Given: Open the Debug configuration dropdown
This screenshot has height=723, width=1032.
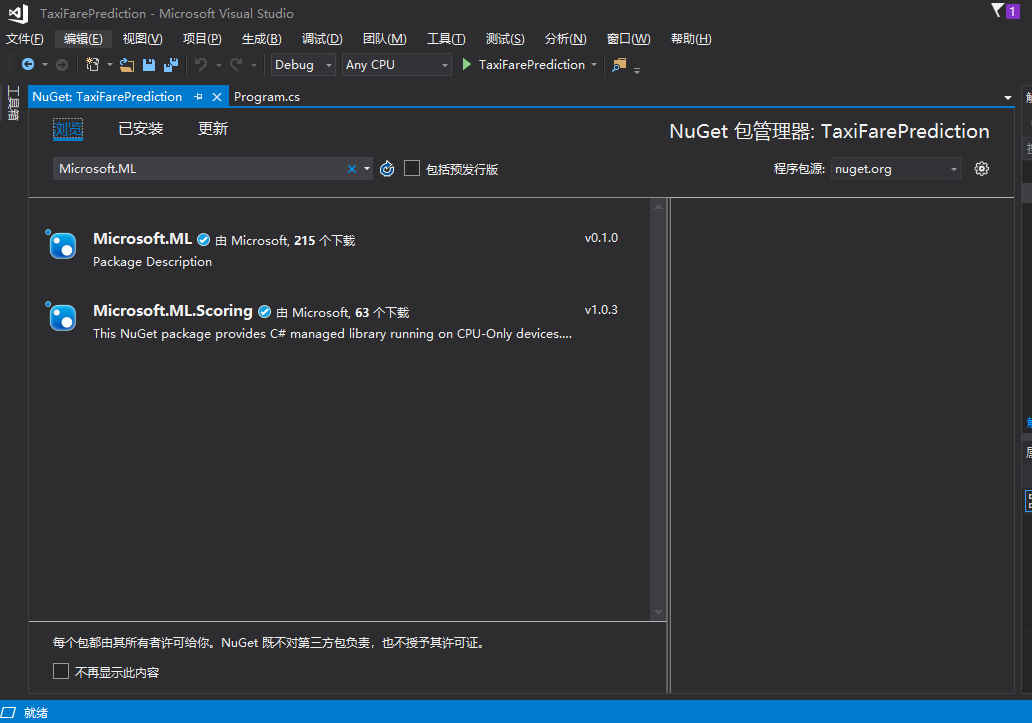Looking at the screenshot, I should click(x=303, y=65).
